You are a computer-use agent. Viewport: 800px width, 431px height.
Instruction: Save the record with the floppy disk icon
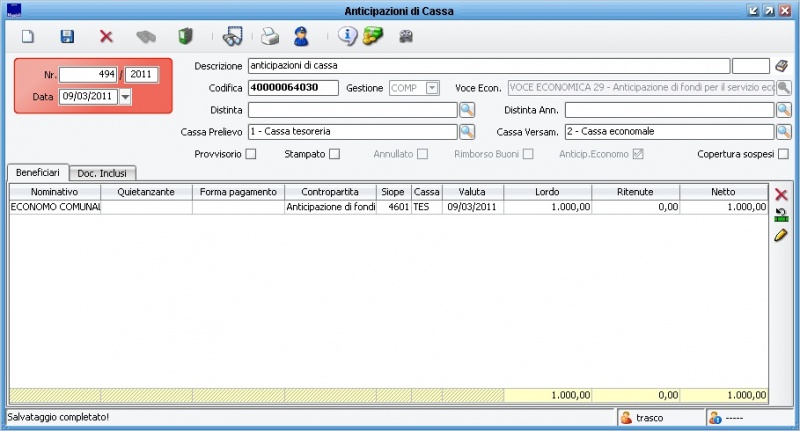tap(67, 37)
